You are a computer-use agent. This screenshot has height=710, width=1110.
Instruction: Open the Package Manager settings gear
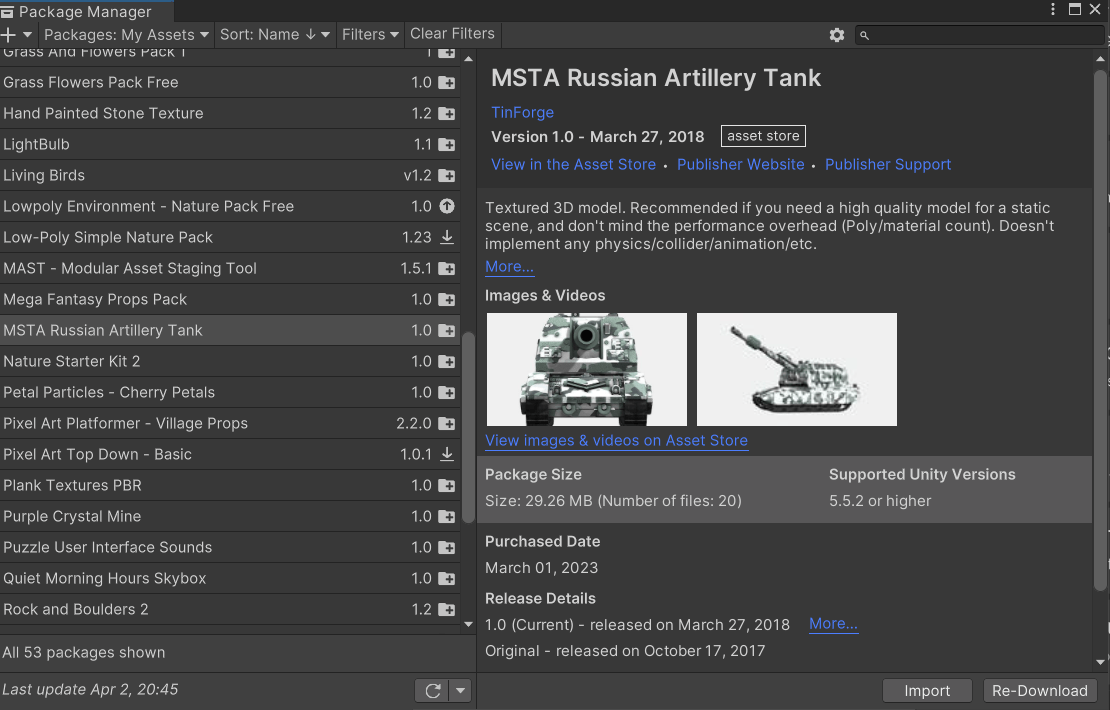coord(837,35)
